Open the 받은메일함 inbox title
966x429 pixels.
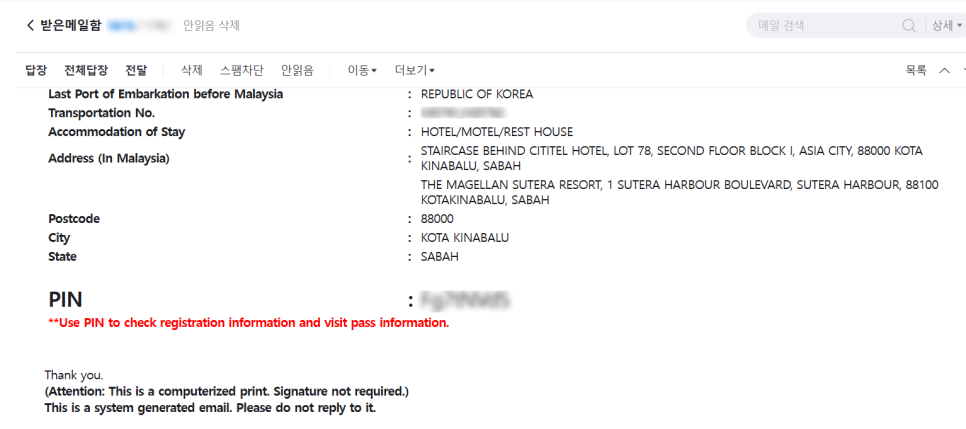[71, 26]
